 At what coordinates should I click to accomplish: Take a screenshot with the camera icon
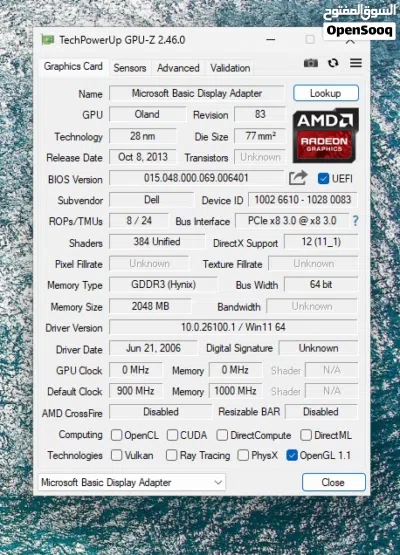310,63
